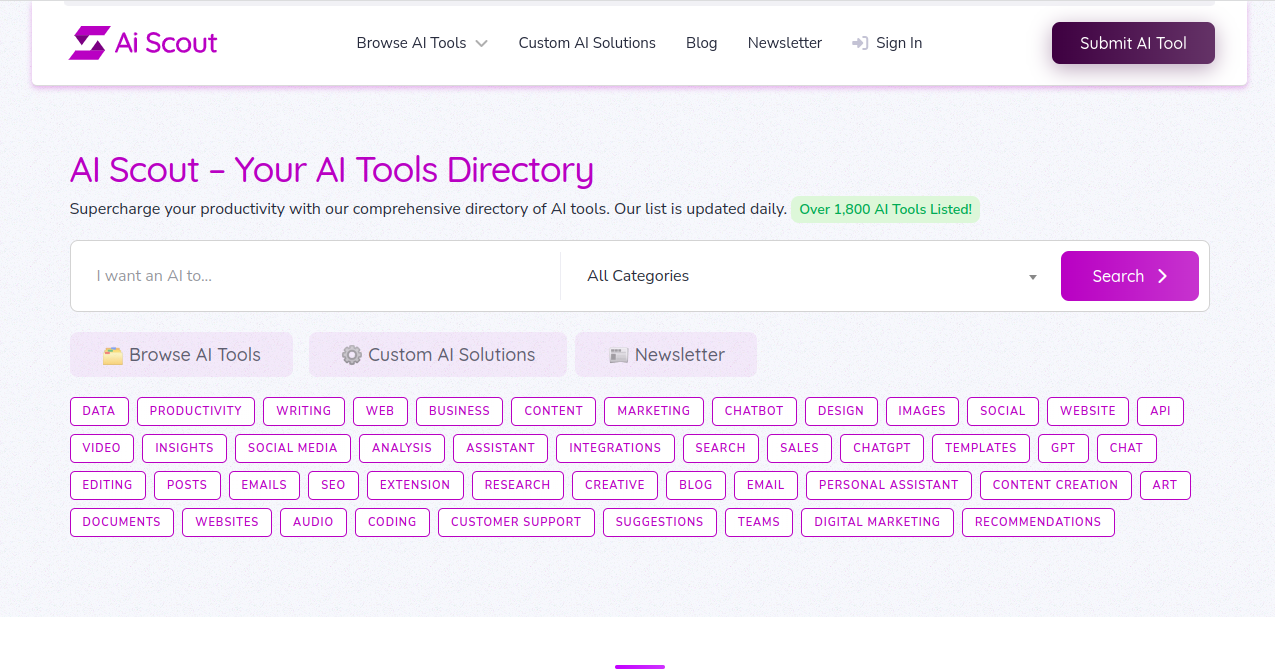The image size is (1275, 669).
Task: Select the POSTS tag
Action: [187, 485]
